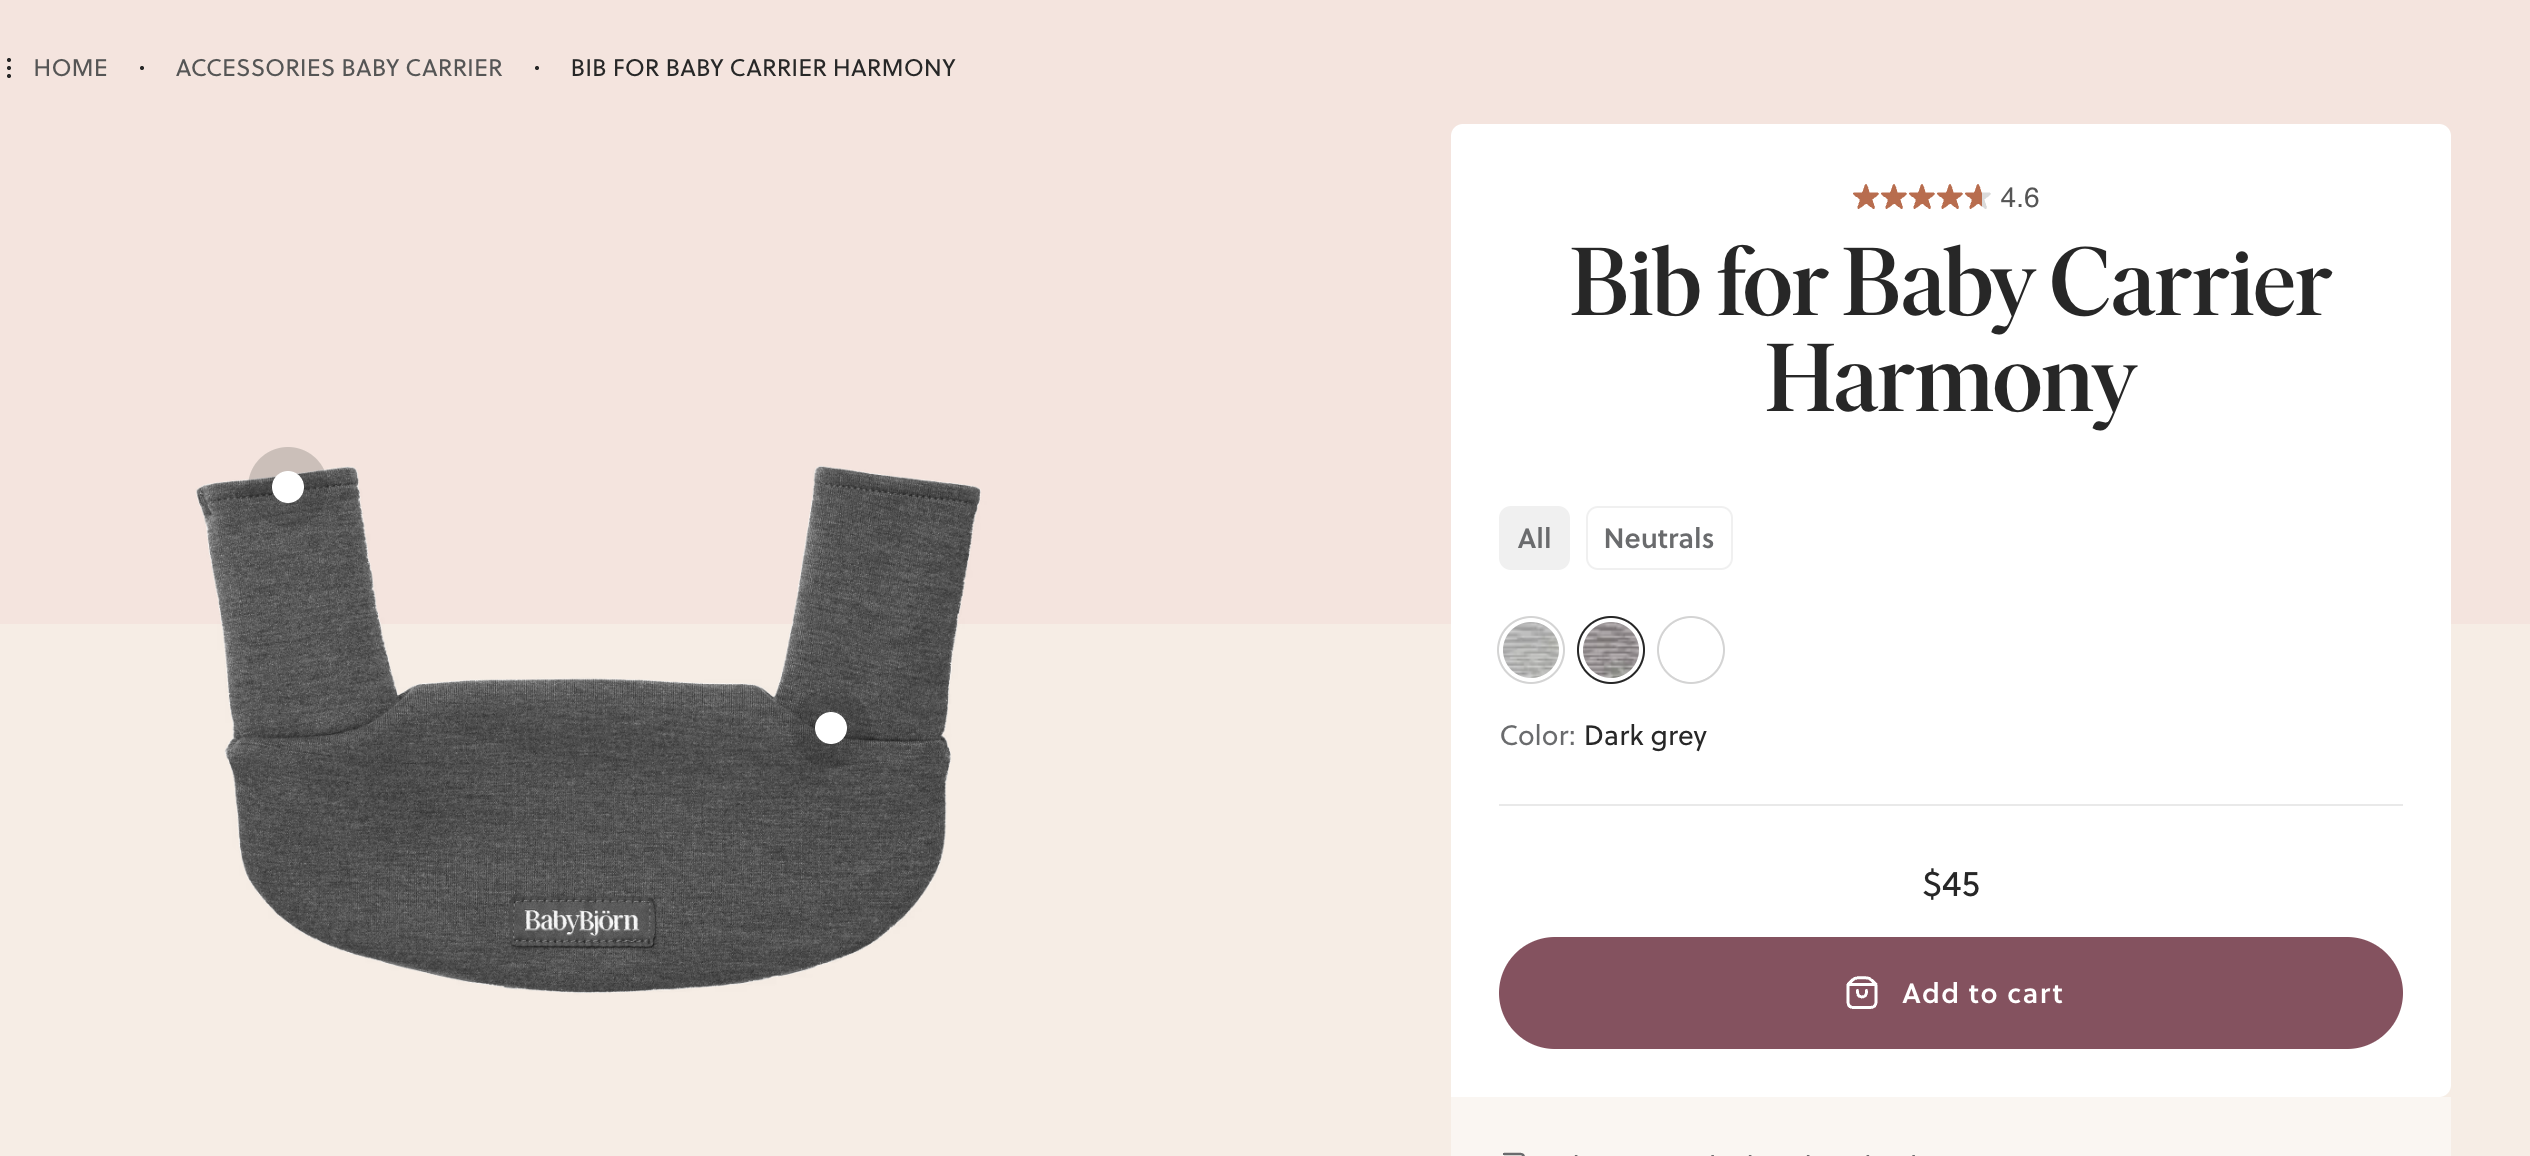Filter colors by Neutrals
2530x1156 pixels.
click(x=1659, y=538)
